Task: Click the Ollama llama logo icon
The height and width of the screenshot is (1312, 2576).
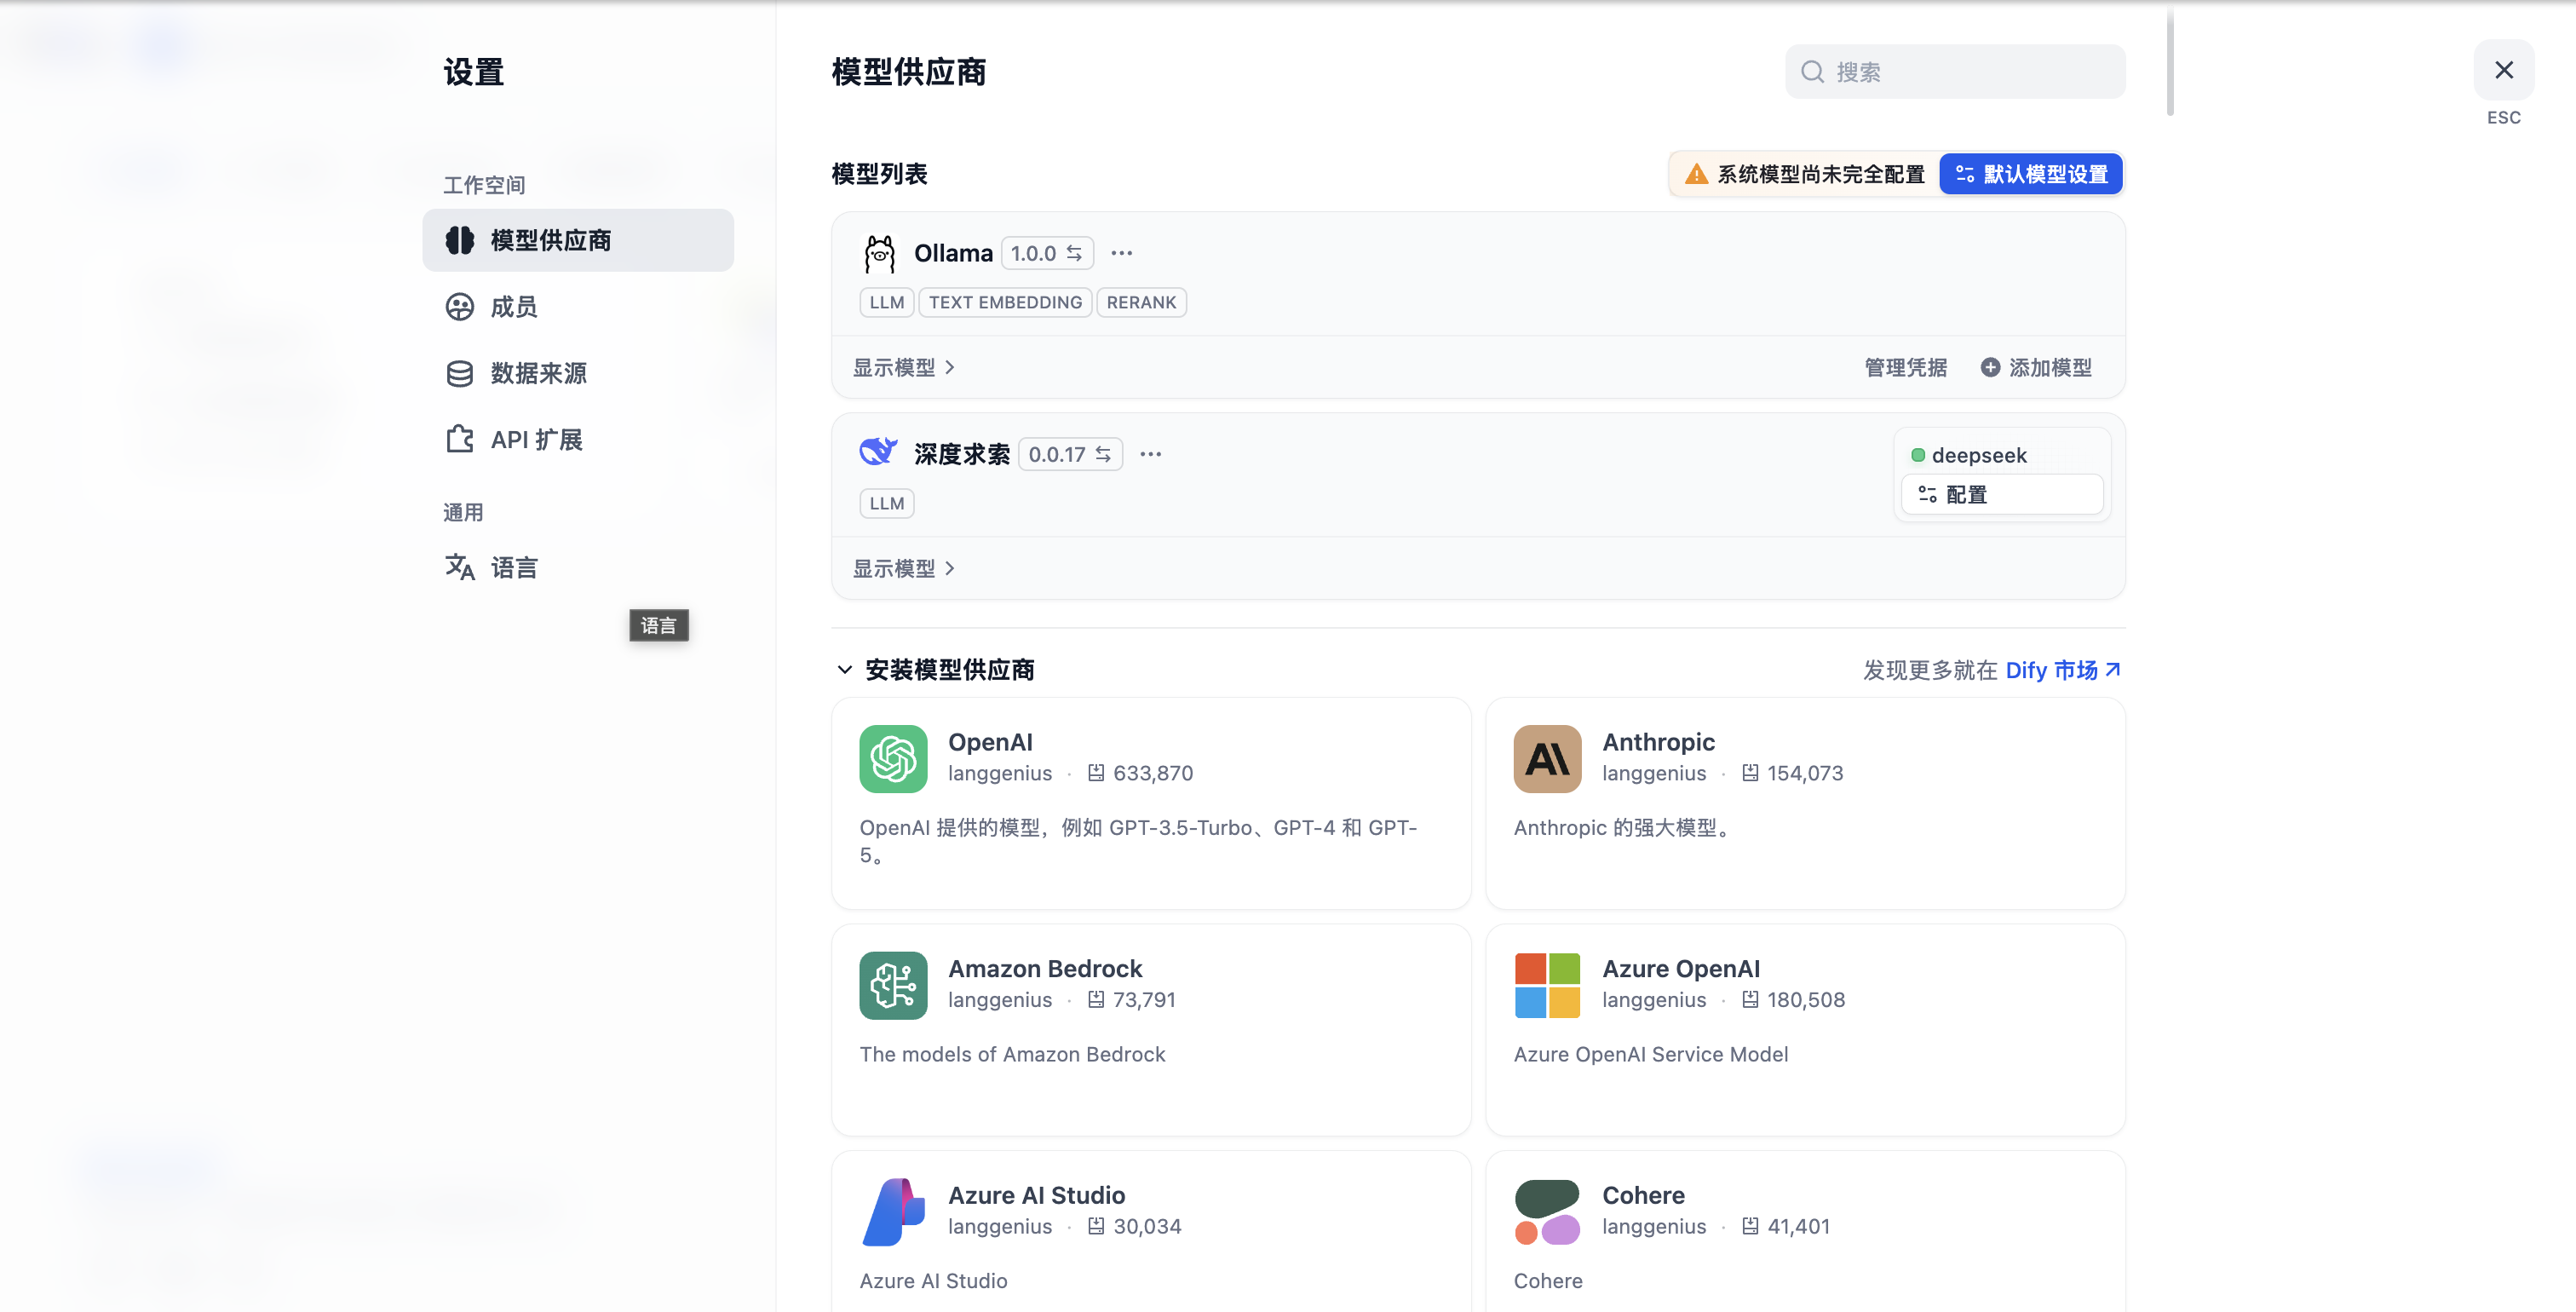Action: point(879,254)
